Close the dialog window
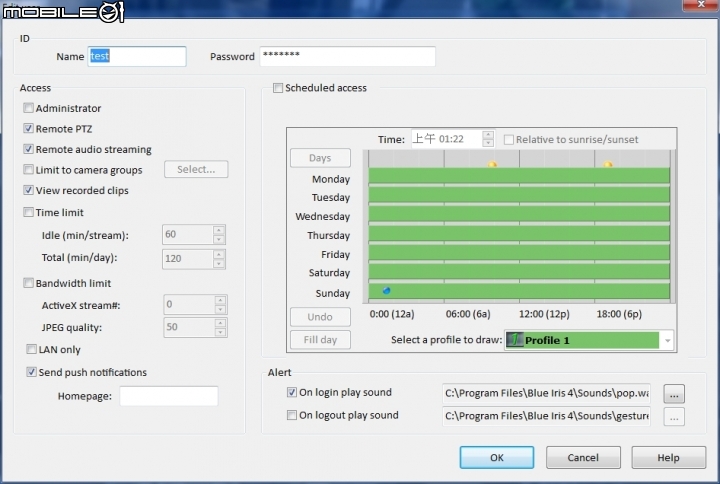Viewport: 720px width, 484px height. point(701,5)
